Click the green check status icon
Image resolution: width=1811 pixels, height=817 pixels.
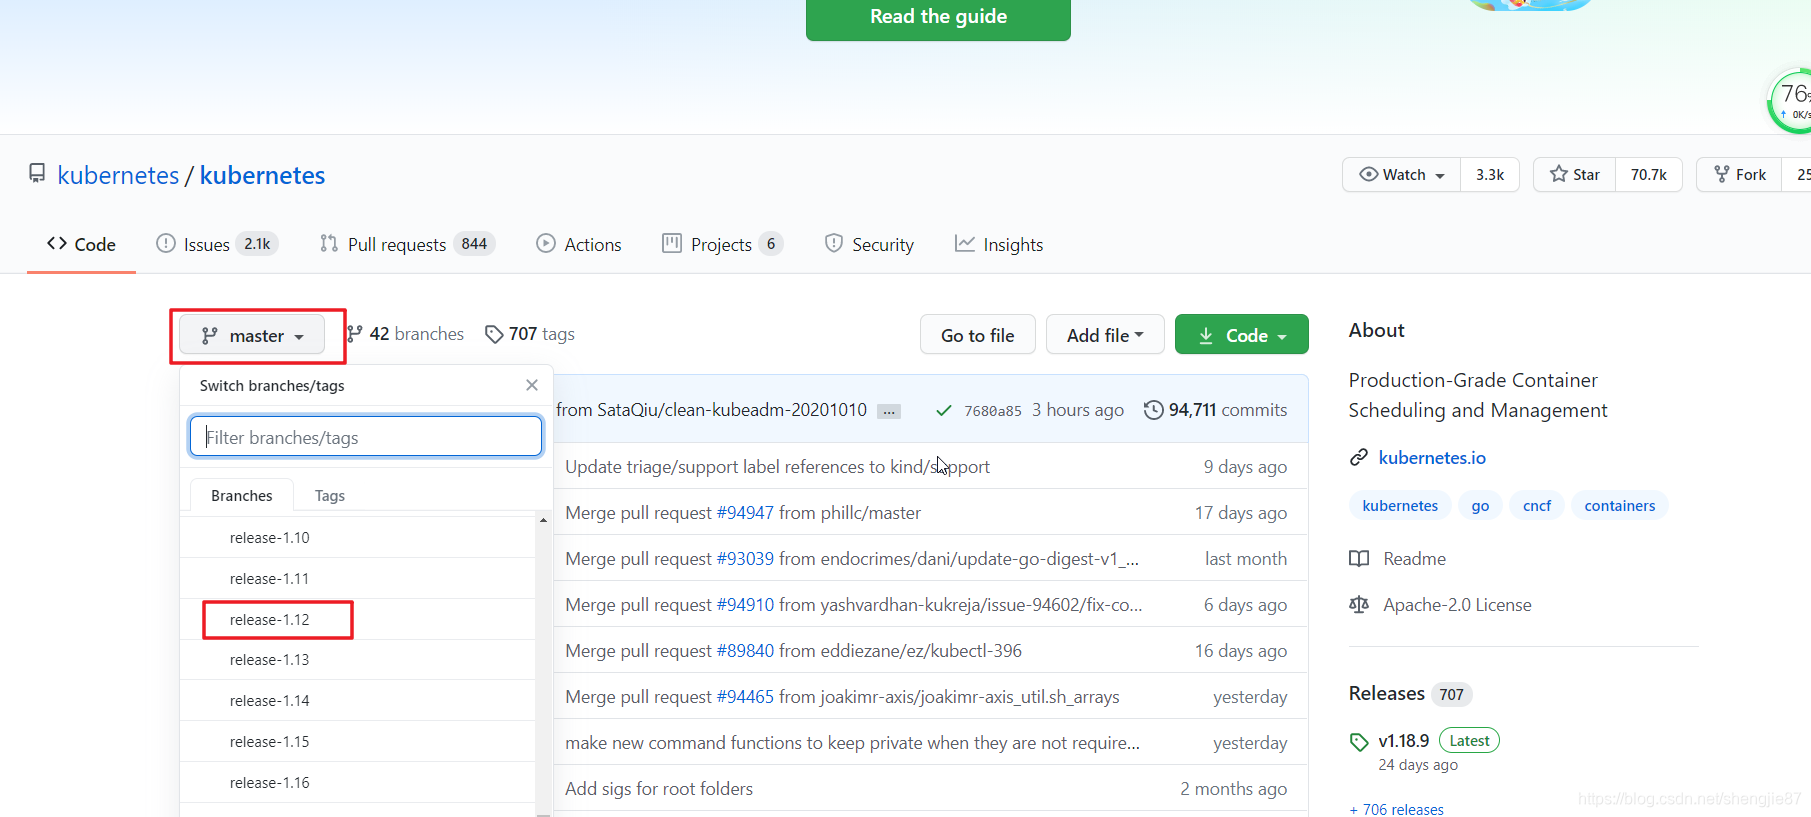pos(943,410)
